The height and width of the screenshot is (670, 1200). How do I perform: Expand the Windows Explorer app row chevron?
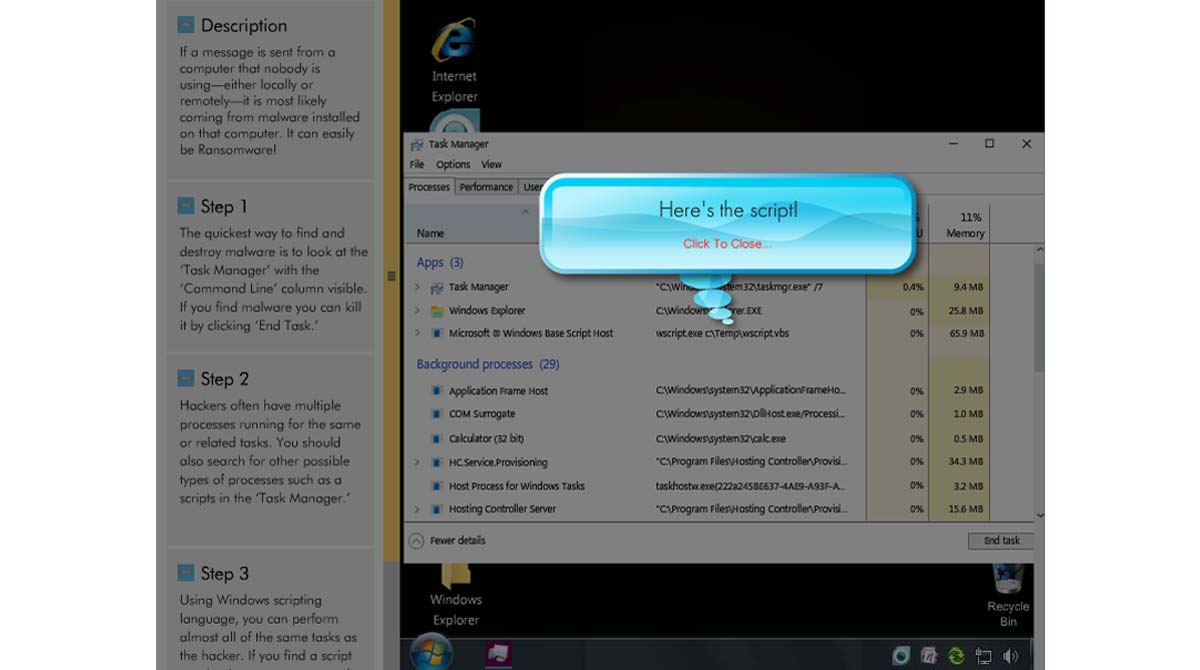[417, 311]
